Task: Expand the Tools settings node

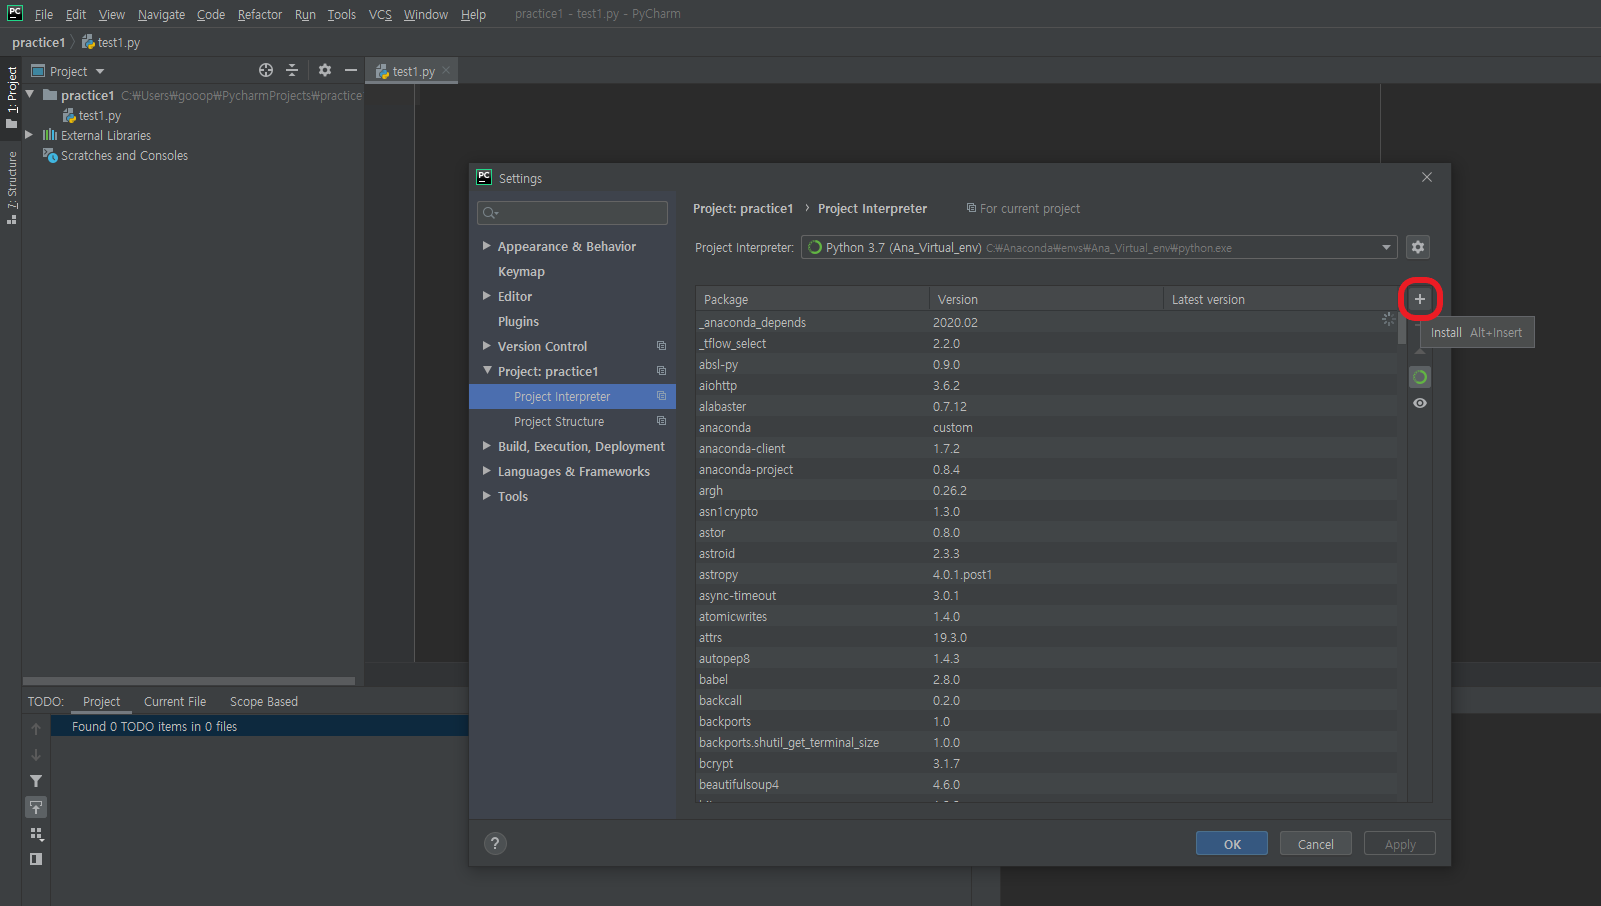Action: (487, 496)
